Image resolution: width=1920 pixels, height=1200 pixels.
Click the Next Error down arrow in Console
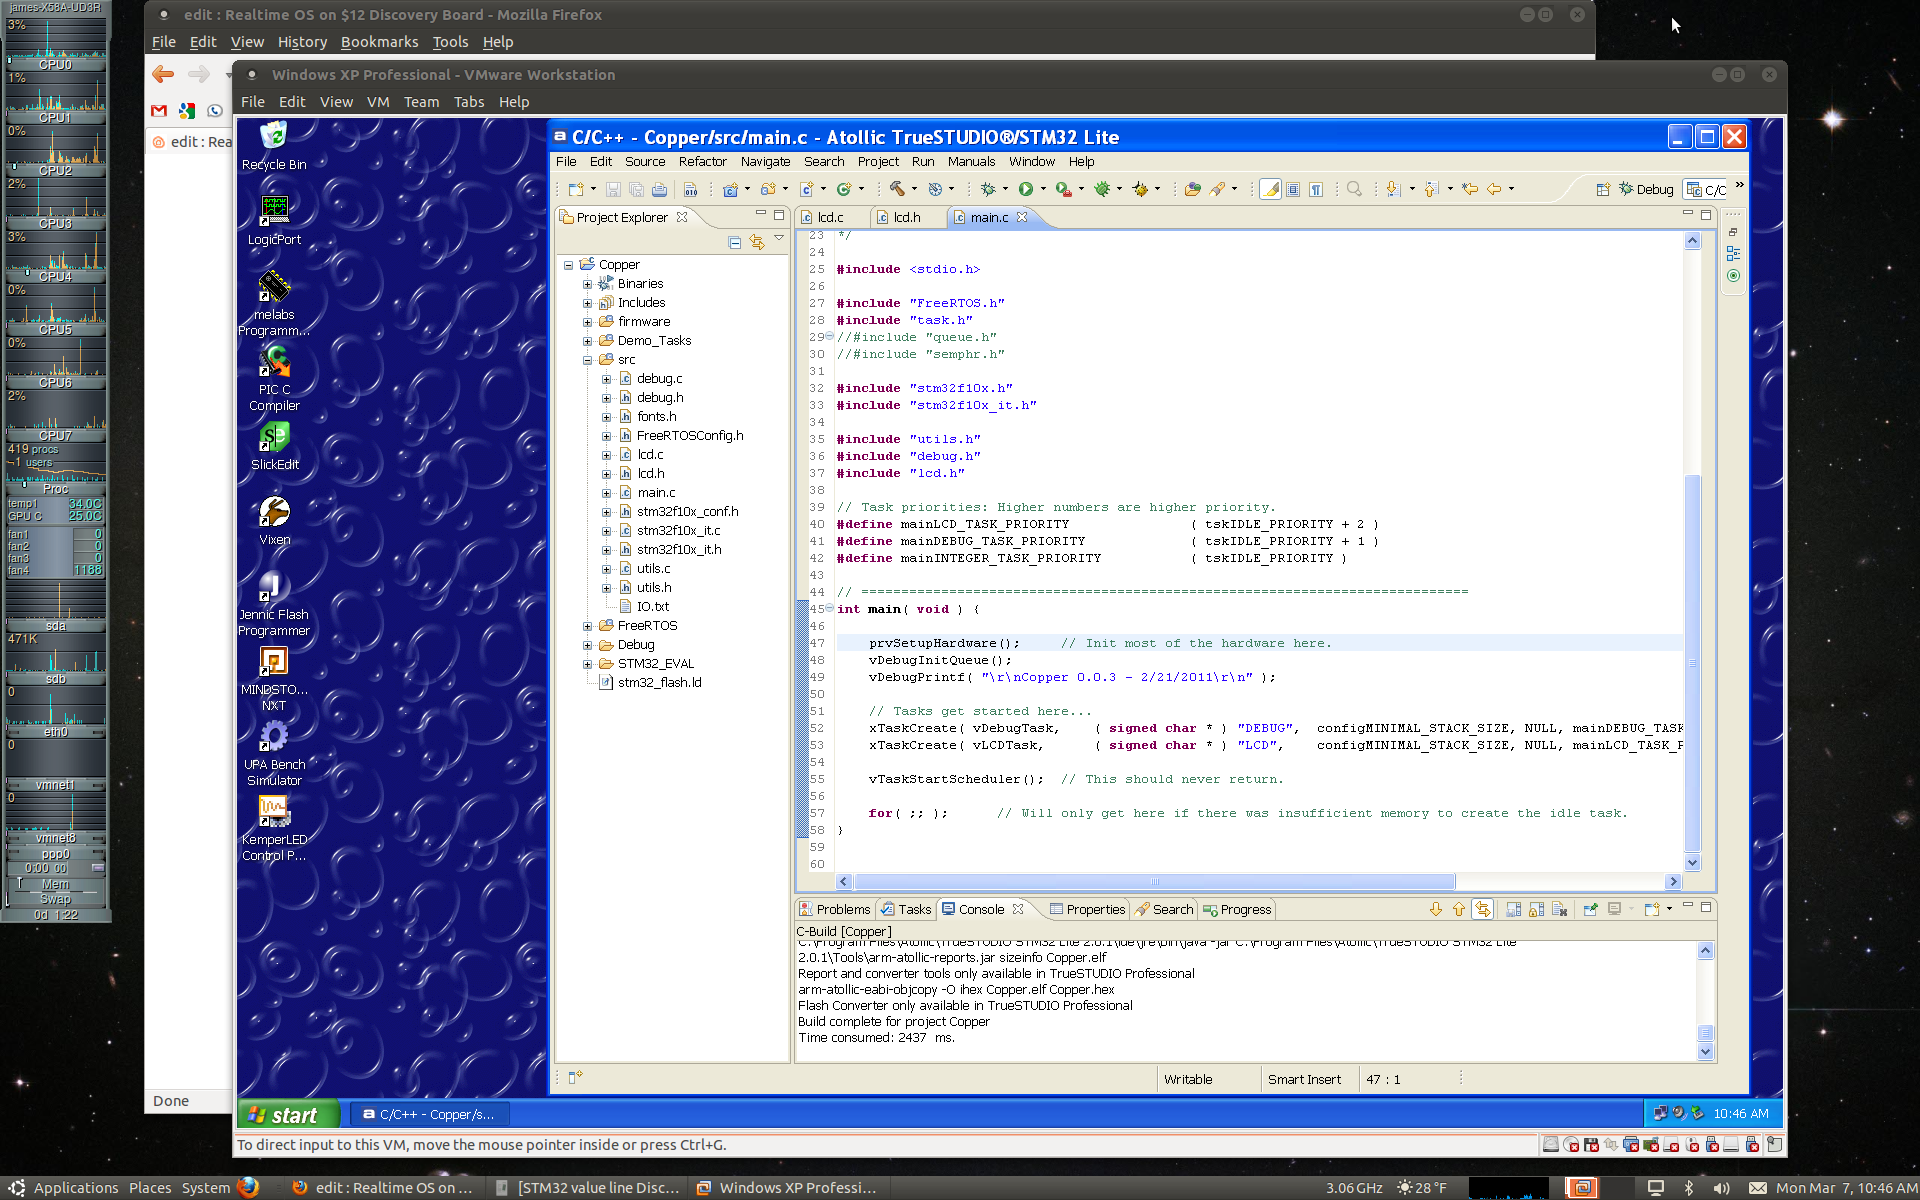(1435, 909)
